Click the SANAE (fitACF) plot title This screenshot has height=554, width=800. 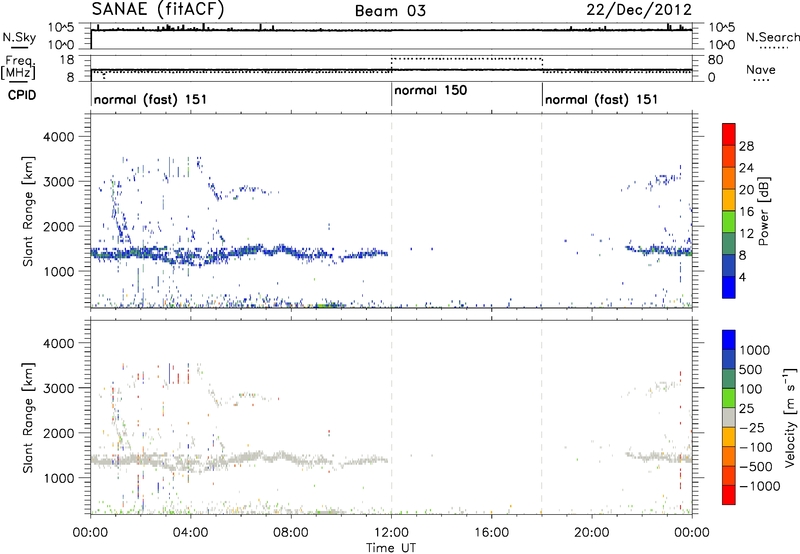(158, 9)
